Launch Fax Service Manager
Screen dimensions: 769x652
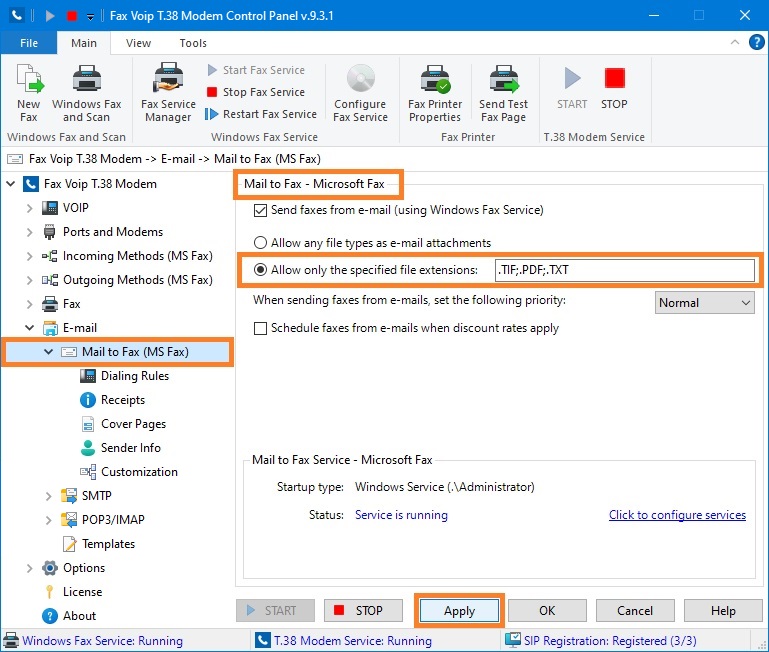click(x=168, y=93)
